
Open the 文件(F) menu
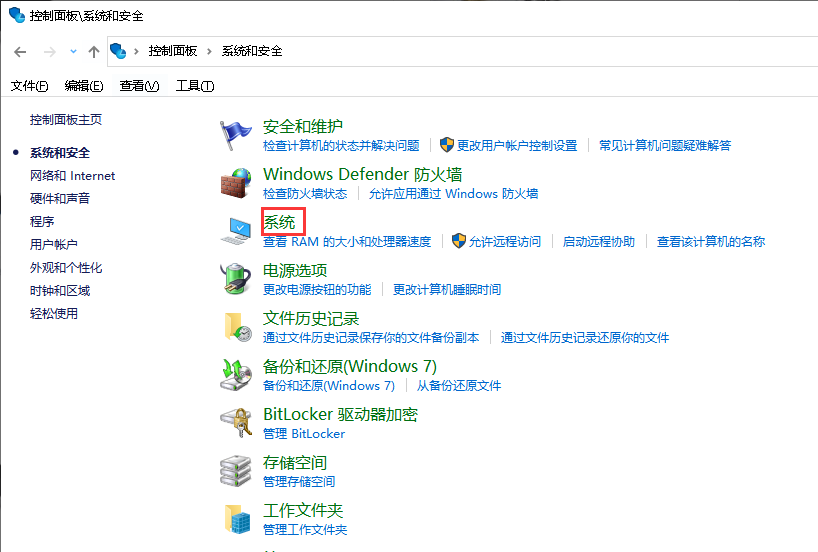click(30, 86)
